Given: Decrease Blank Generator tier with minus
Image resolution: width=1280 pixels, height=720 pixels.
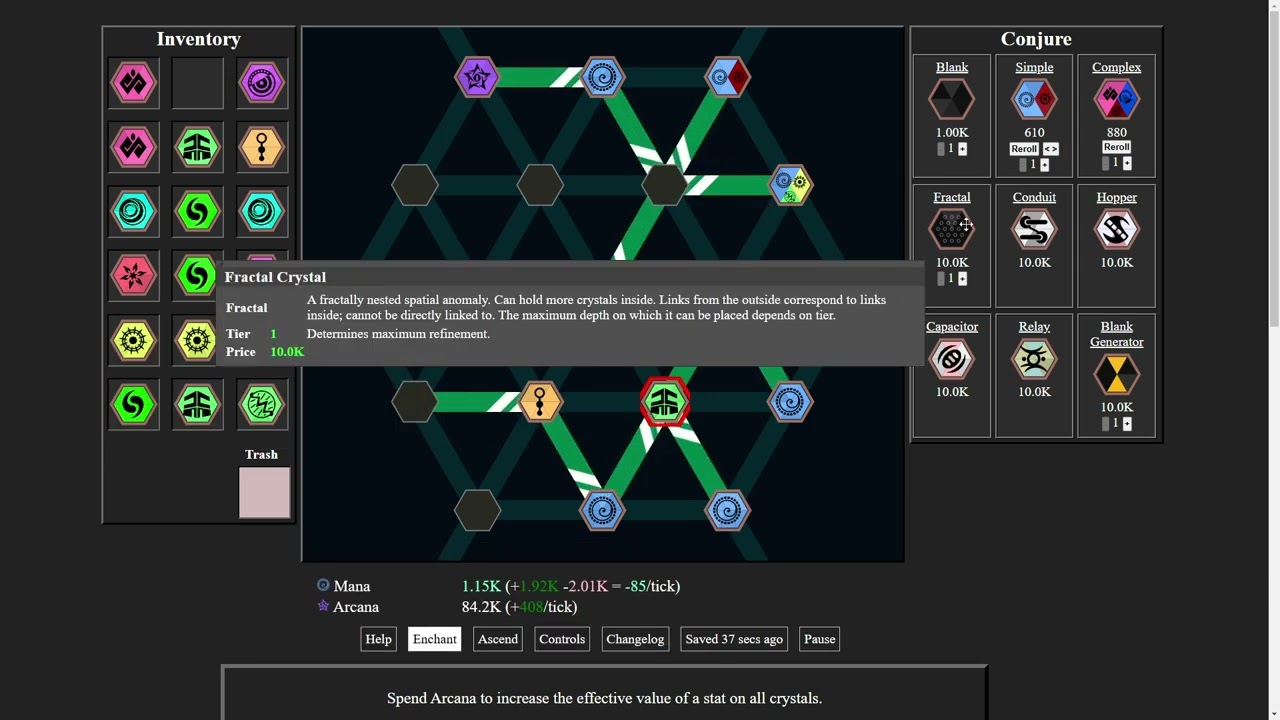Looking at the screenshot, I should 1105,424.
